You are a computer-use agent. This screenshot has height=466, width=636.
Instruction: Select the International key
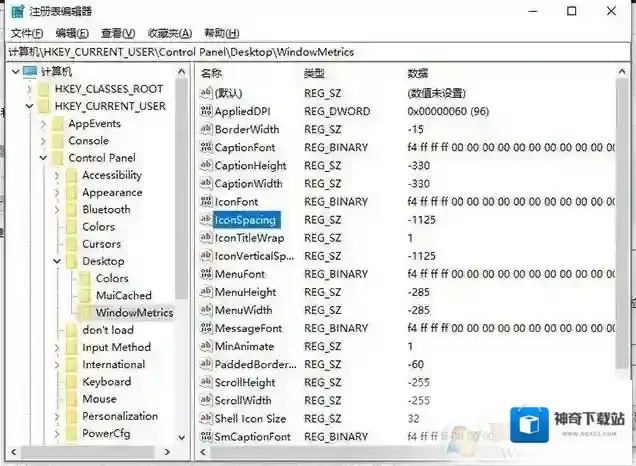(114, 364)
